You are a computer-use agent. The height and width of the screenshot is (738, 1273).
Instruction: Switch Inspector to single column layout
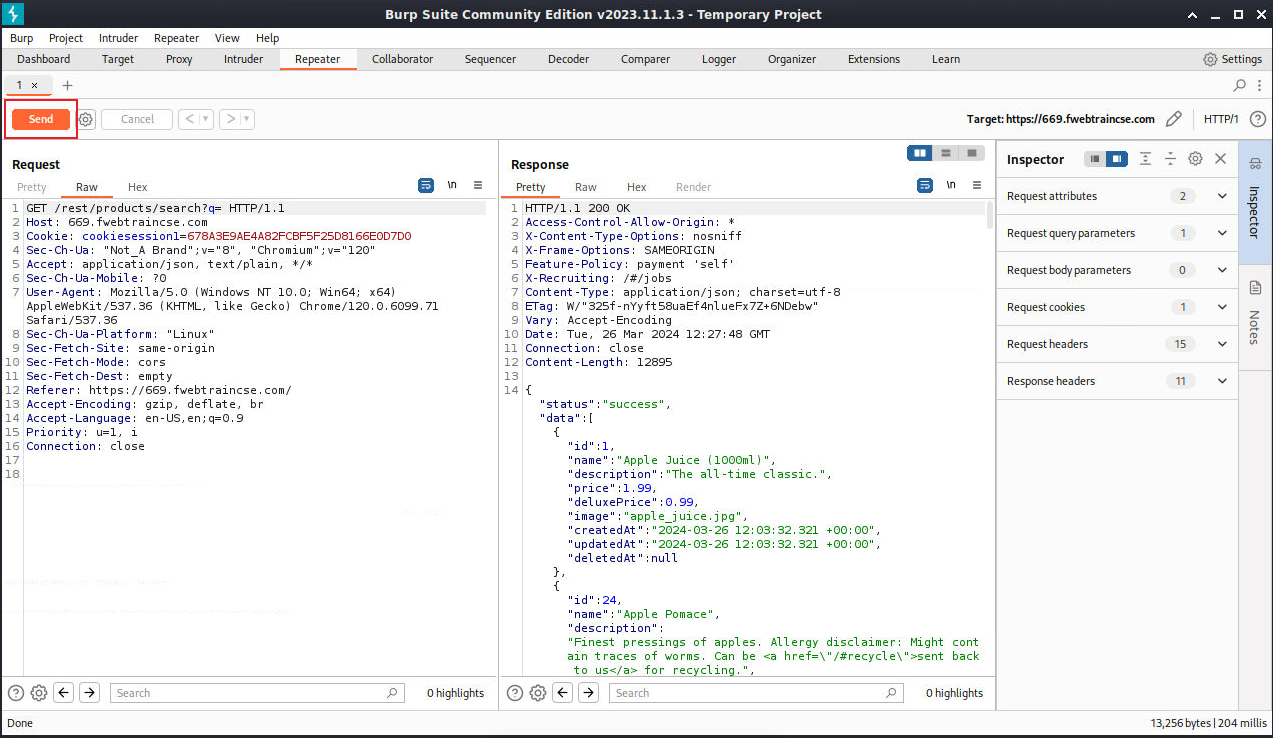(x=1096, y=159)
